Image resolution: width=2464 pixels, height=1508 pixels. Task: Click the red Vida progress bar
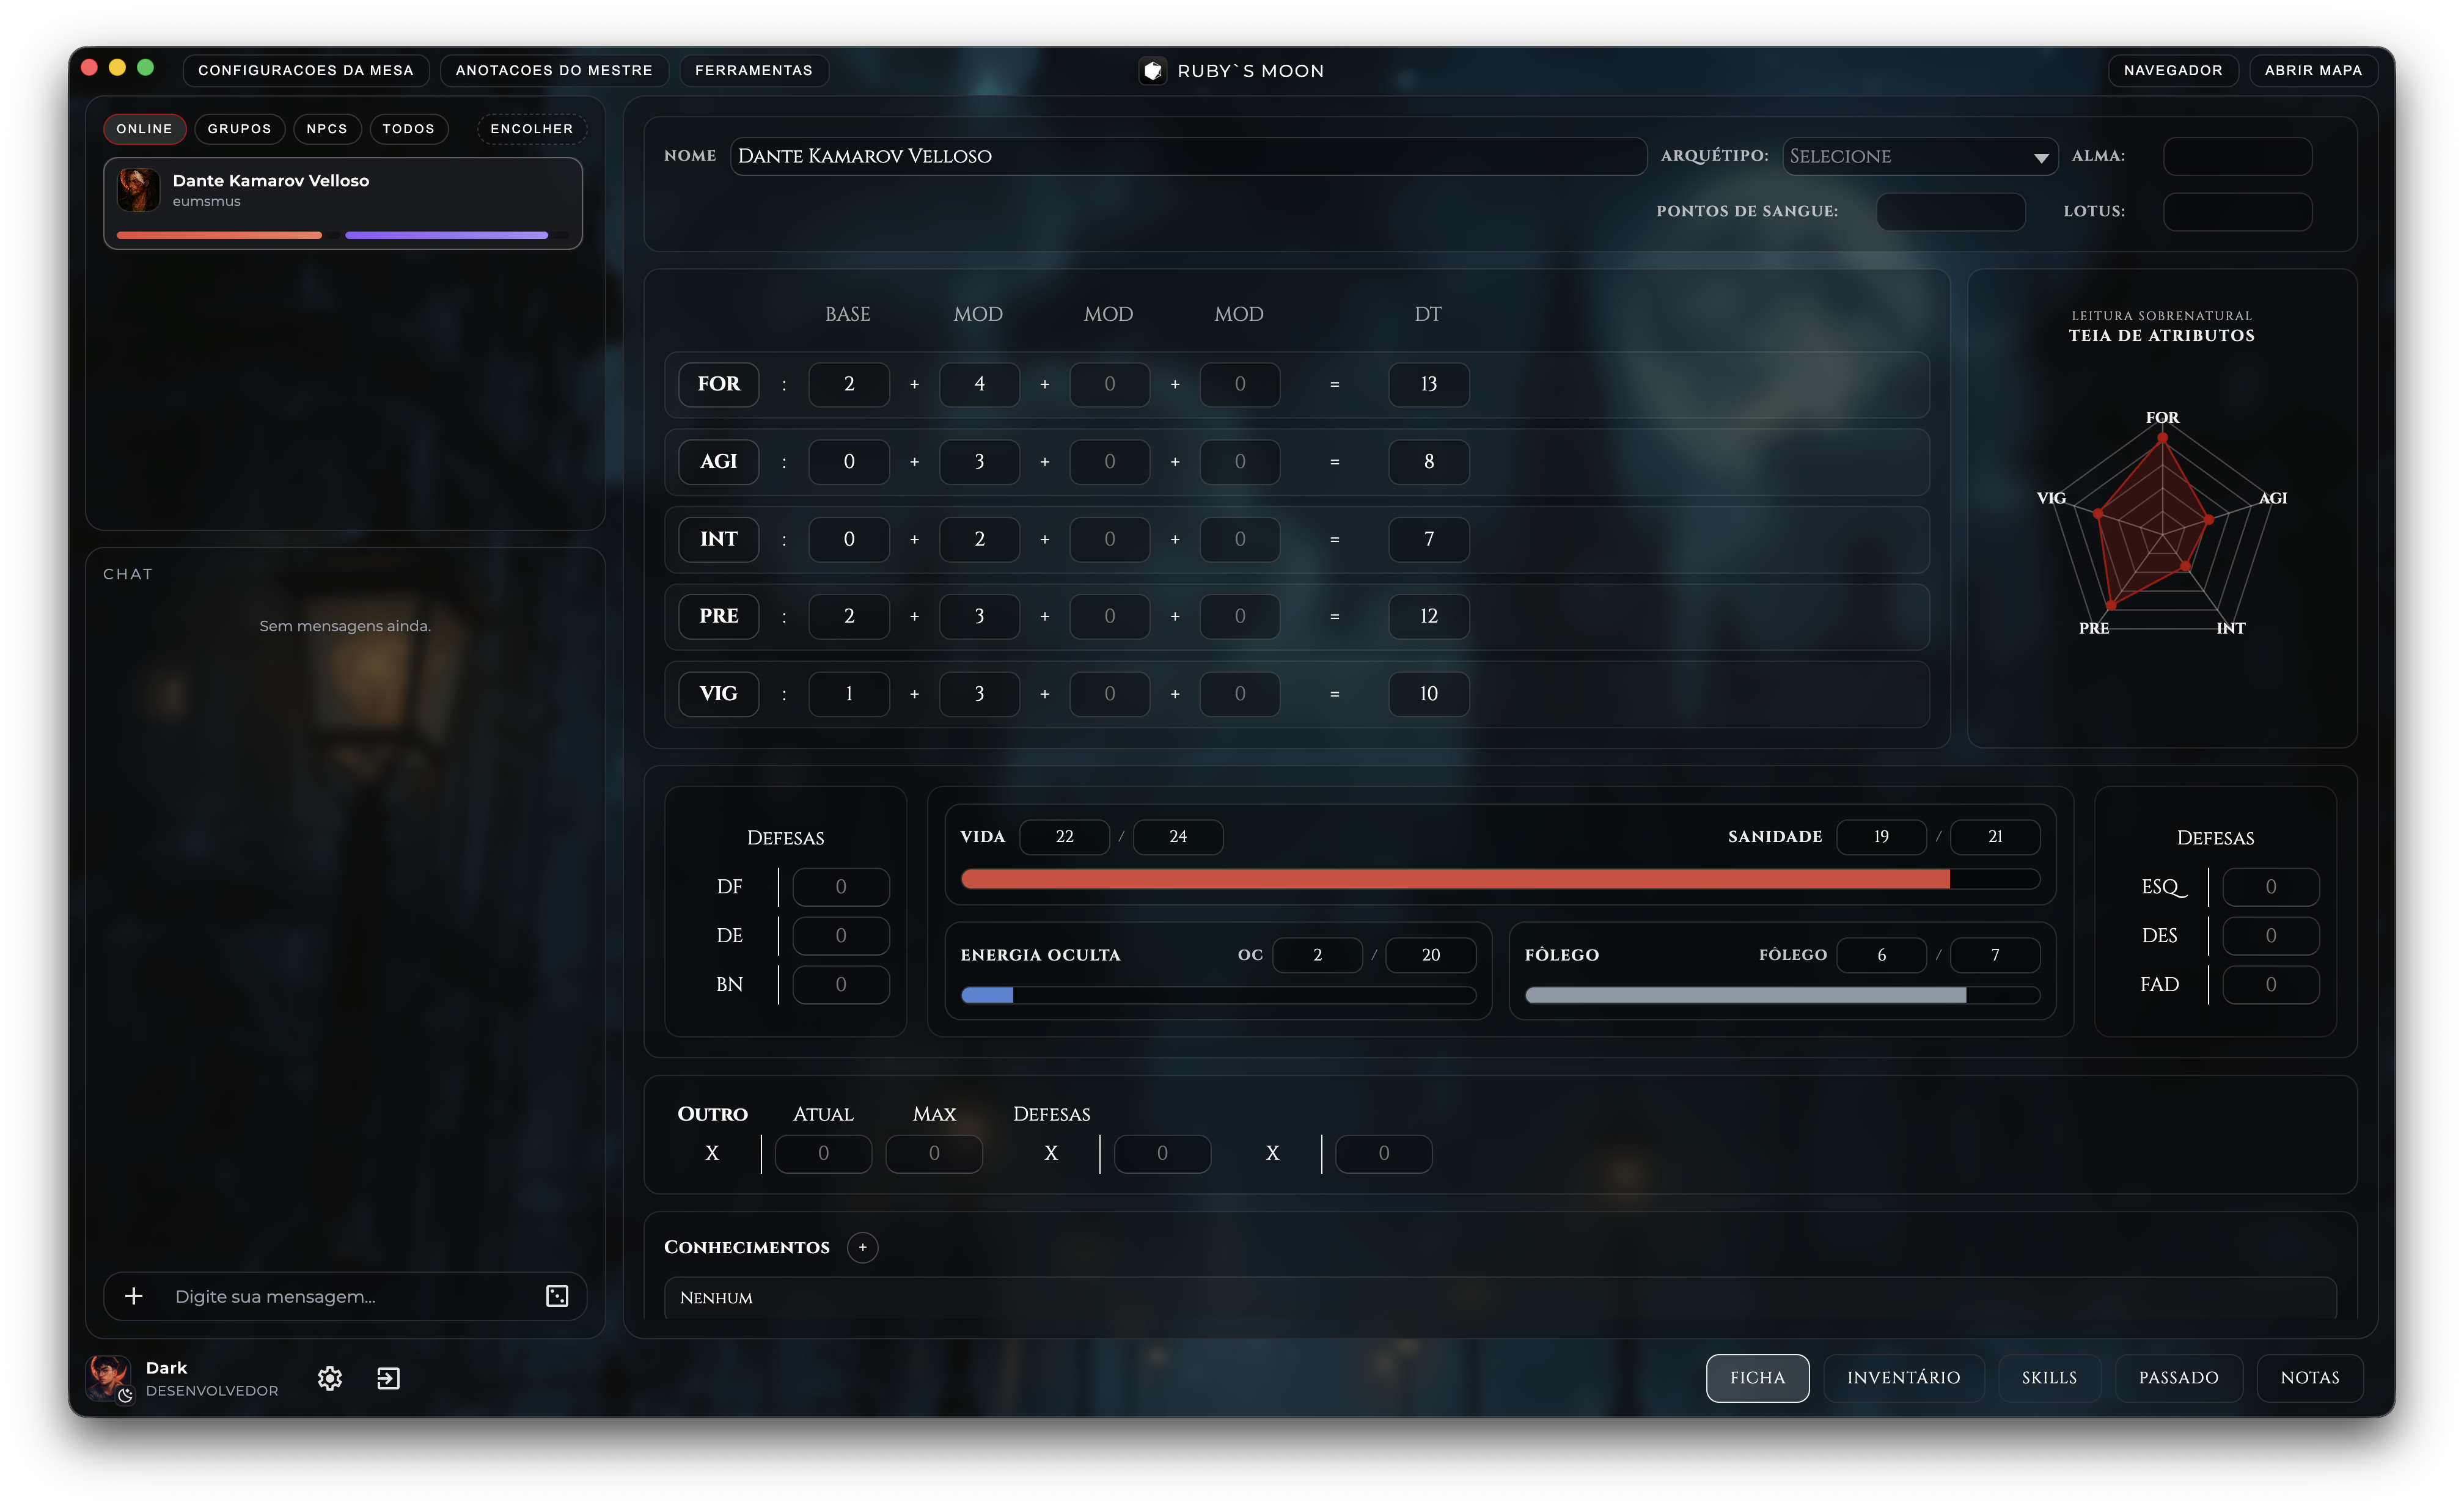[x=1500, y=879]
